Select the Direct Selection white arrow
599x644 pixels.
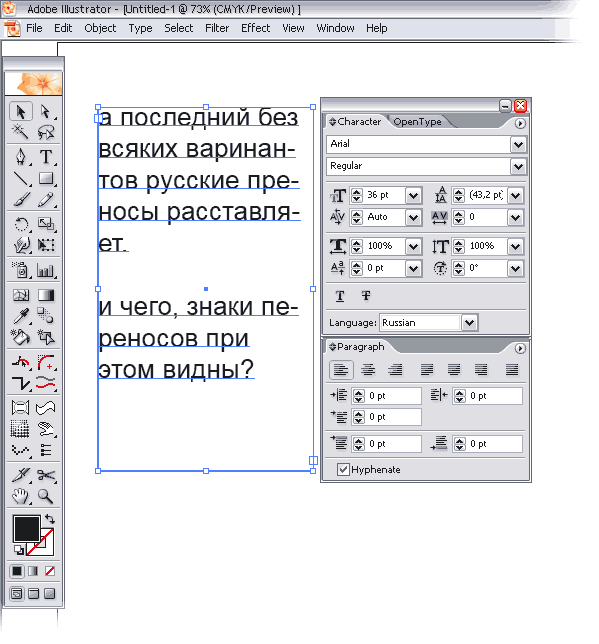point(46,111)
